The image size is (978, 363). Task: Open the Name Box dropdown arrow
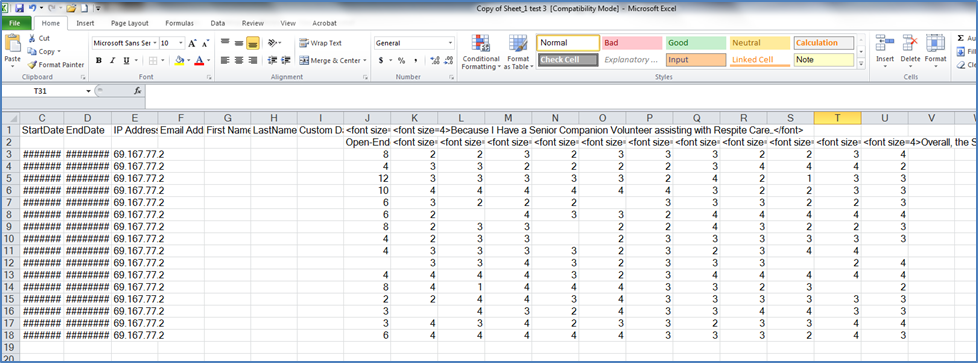(x=89, y=91)
